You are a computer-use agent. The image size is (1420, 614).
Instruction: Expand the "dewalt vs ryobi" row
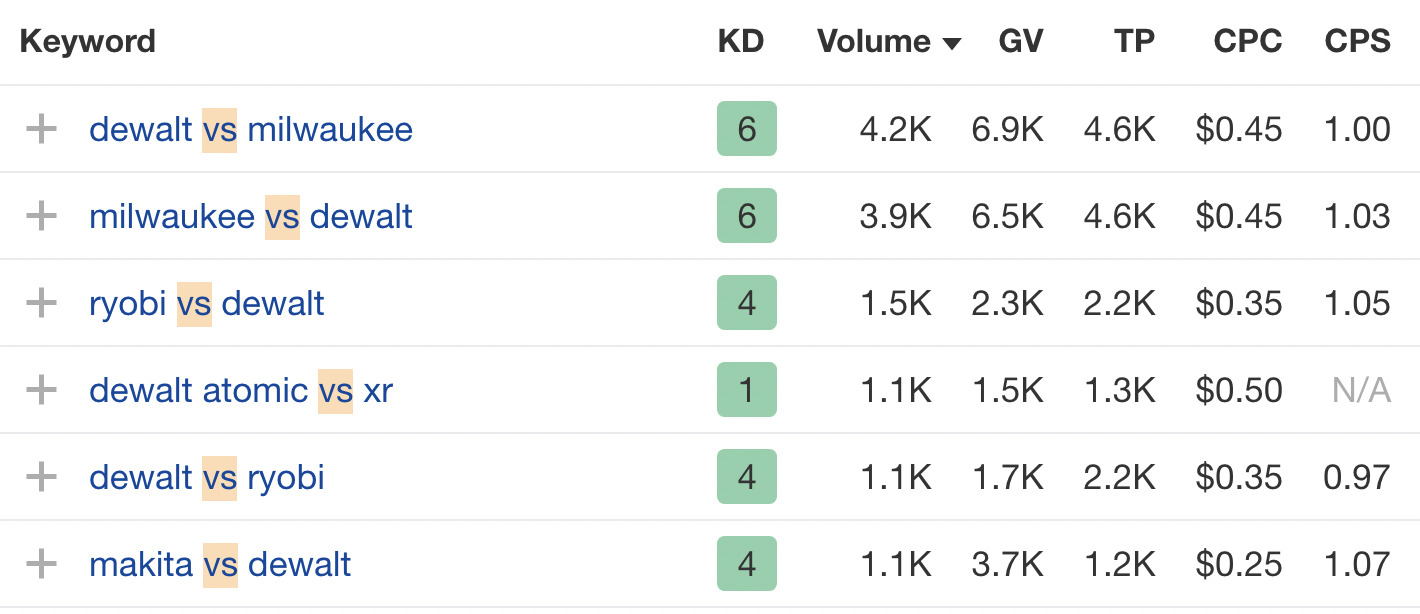click(x=41, y=477)
